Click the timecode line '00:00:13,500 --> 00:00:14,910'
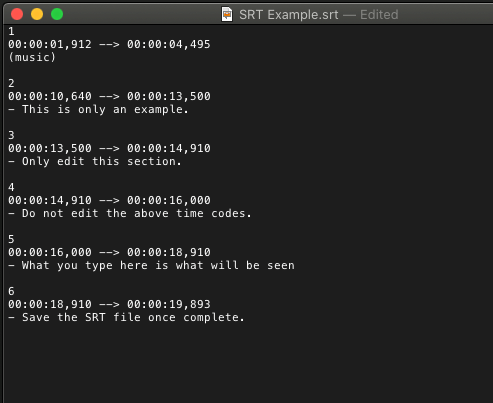493x403 pixels. coord(109,148)
